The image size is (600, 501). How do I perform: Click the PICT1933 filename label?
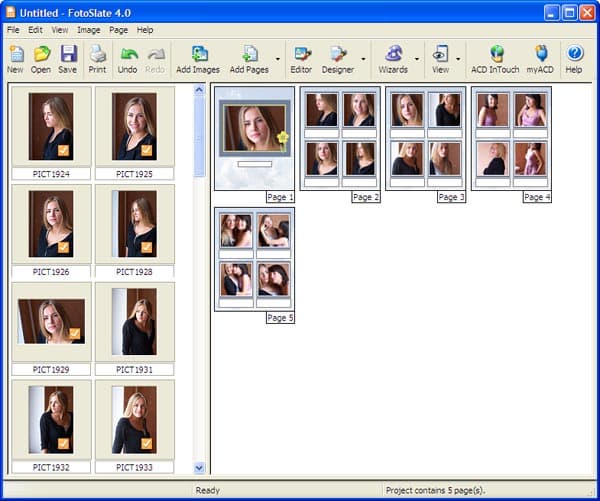134,467
